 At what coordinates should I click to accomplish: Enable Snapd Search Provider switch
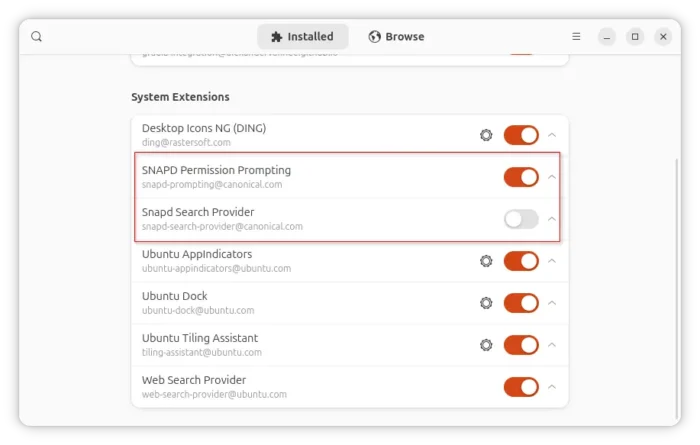[x=521, y=219]
